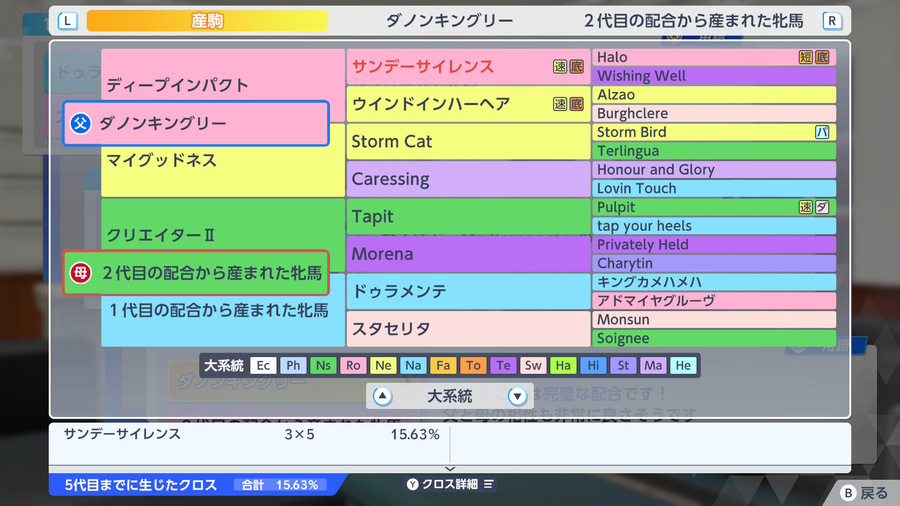Select the Fa lineage swatch
Image resolution: width=900 pixels, height=506 pixels.
click(x=443, y=365)
